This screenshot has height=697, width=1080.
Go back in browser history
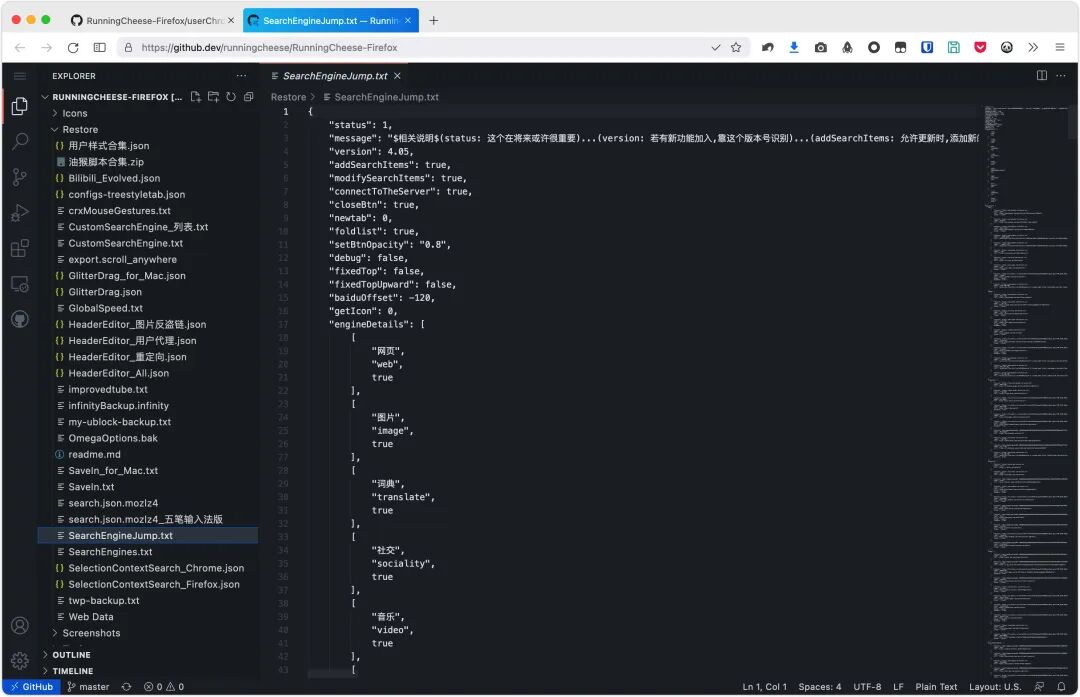coord(20,48)
